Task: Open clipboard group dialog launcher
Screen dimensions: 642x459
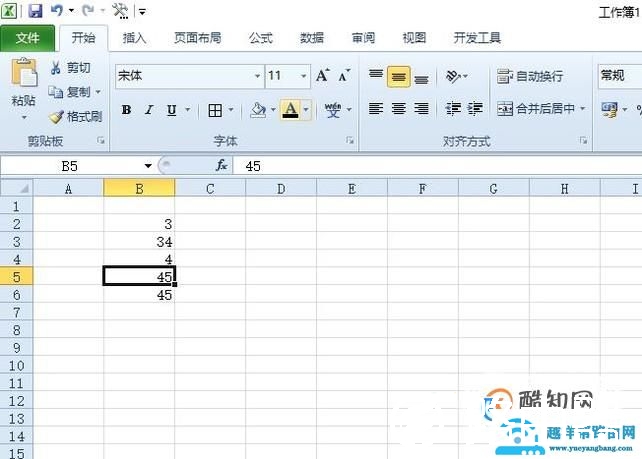Action: (x=100, y=141)
